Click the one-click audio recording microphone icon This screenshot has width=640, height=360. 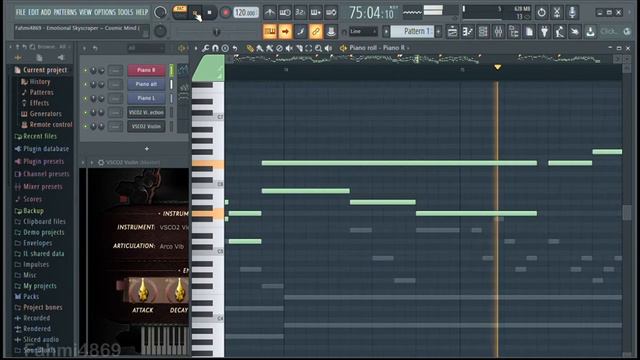[x=572, y=12]
